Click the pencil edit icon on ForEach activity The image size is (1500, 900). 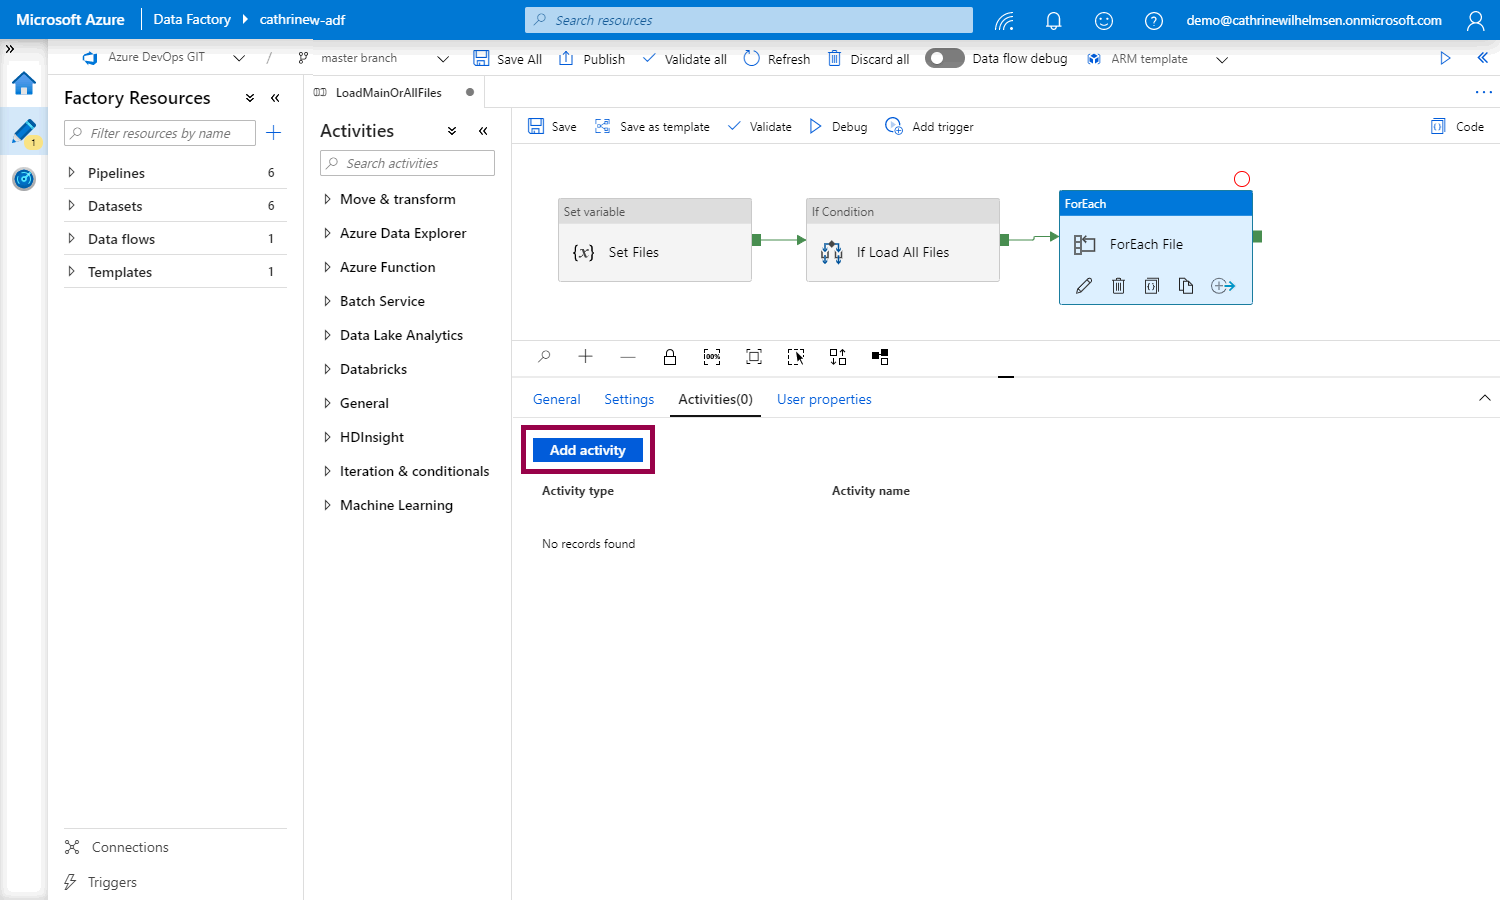pyautogui.click(x=1084, y=286)
